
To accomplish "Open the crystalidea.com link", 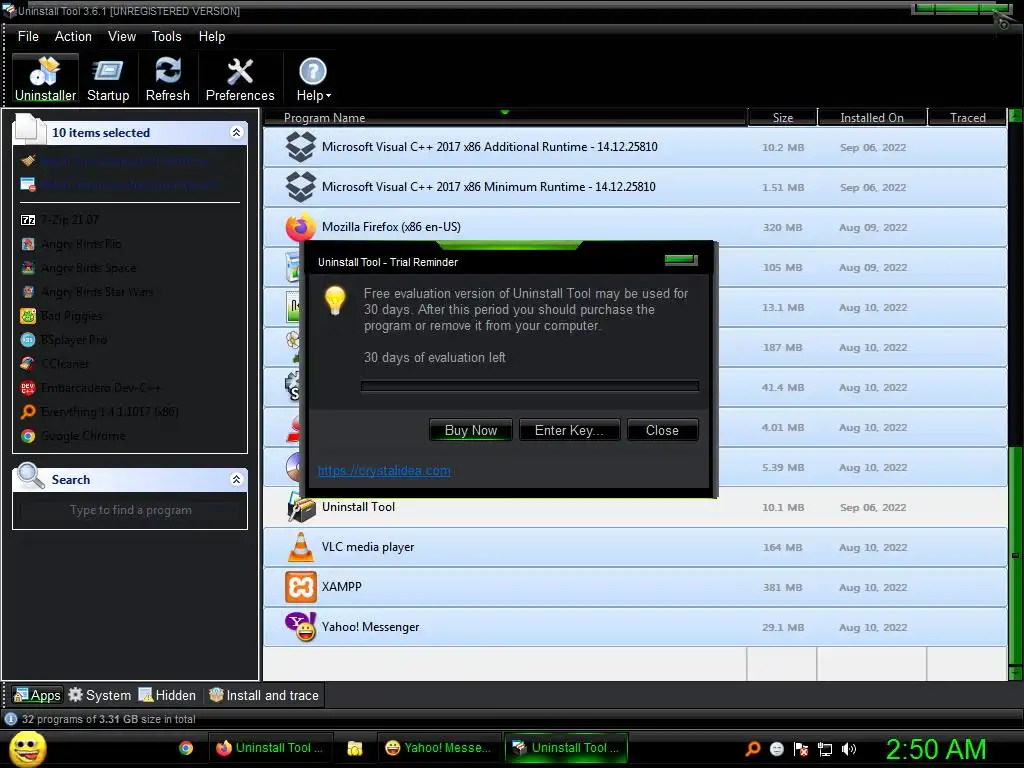I will coord(384,470).
